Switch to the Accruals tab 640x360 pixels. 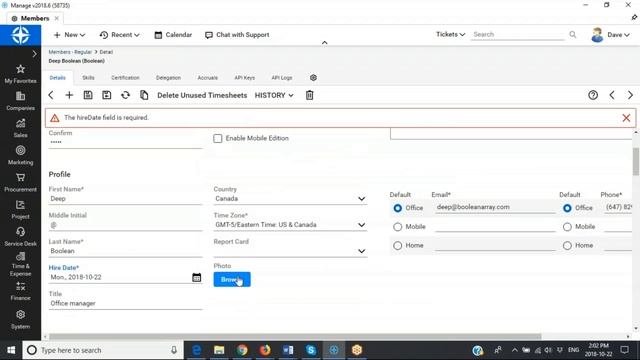coord(207,78)
